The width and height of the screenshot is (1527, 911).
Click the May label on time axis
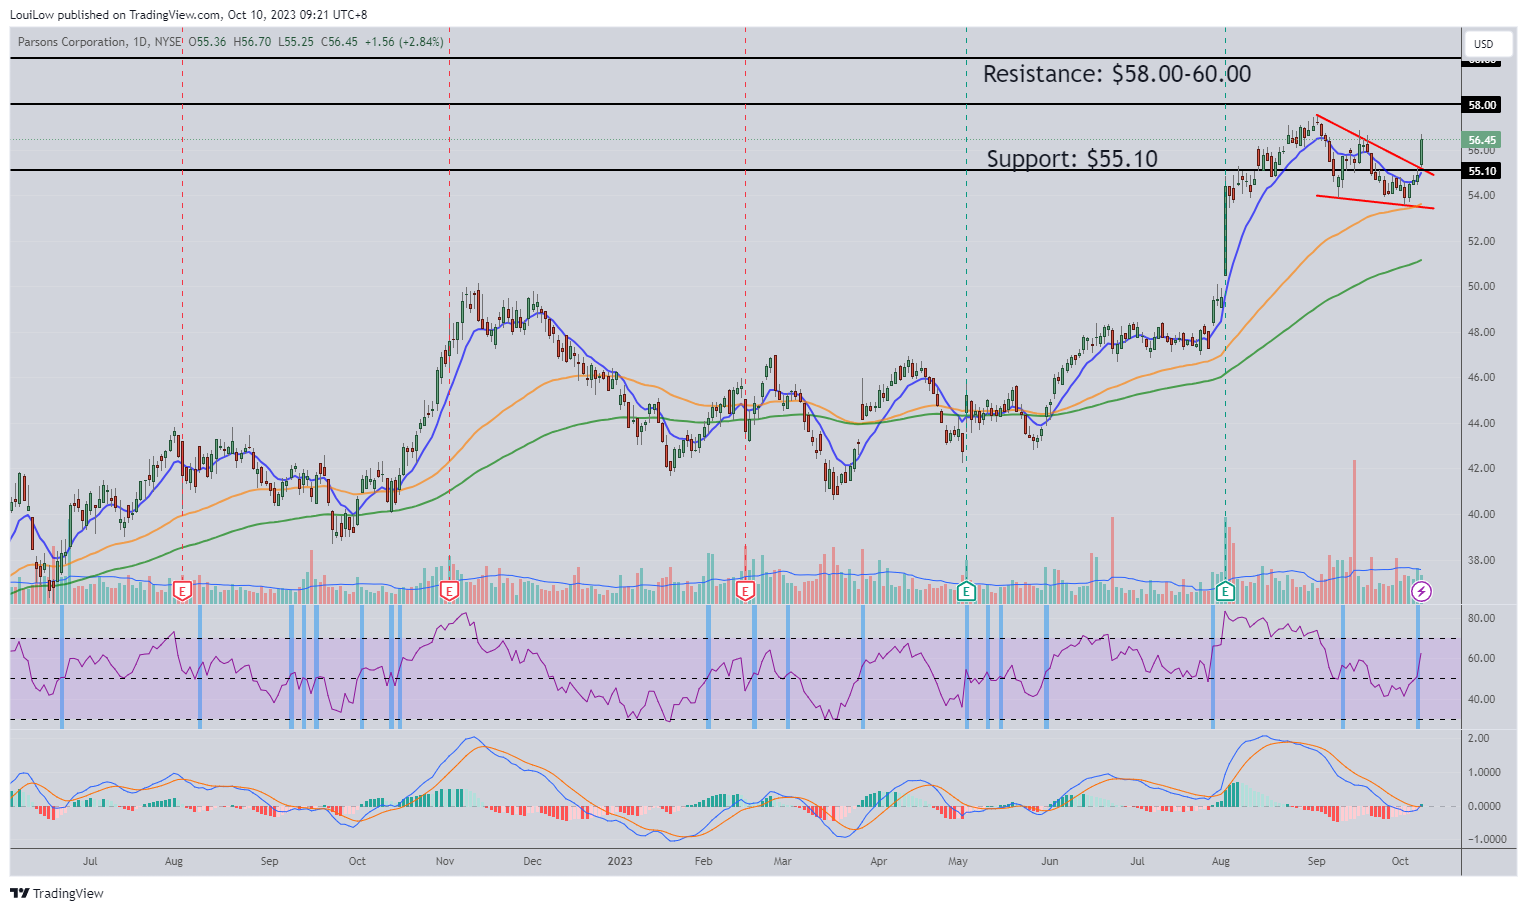tap(958, 861)
